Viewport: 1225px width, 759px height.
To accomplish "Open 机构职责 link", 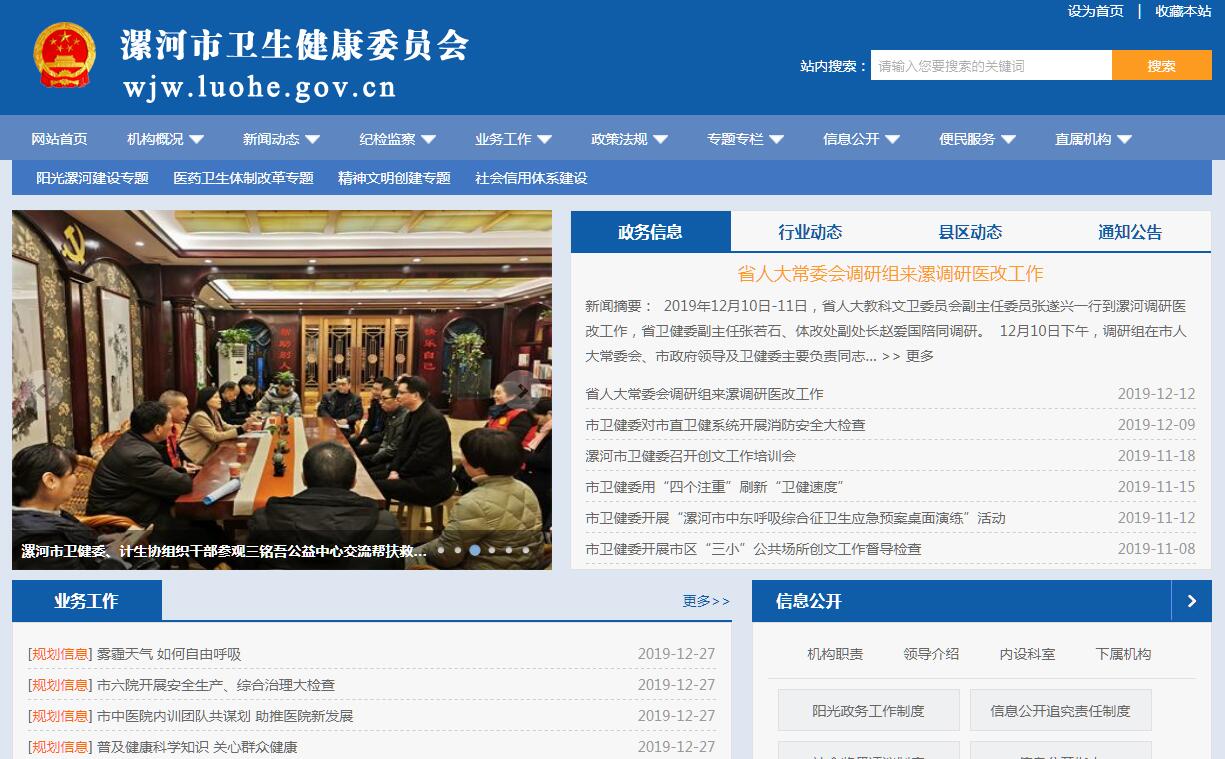I will (x=835, y=654).
